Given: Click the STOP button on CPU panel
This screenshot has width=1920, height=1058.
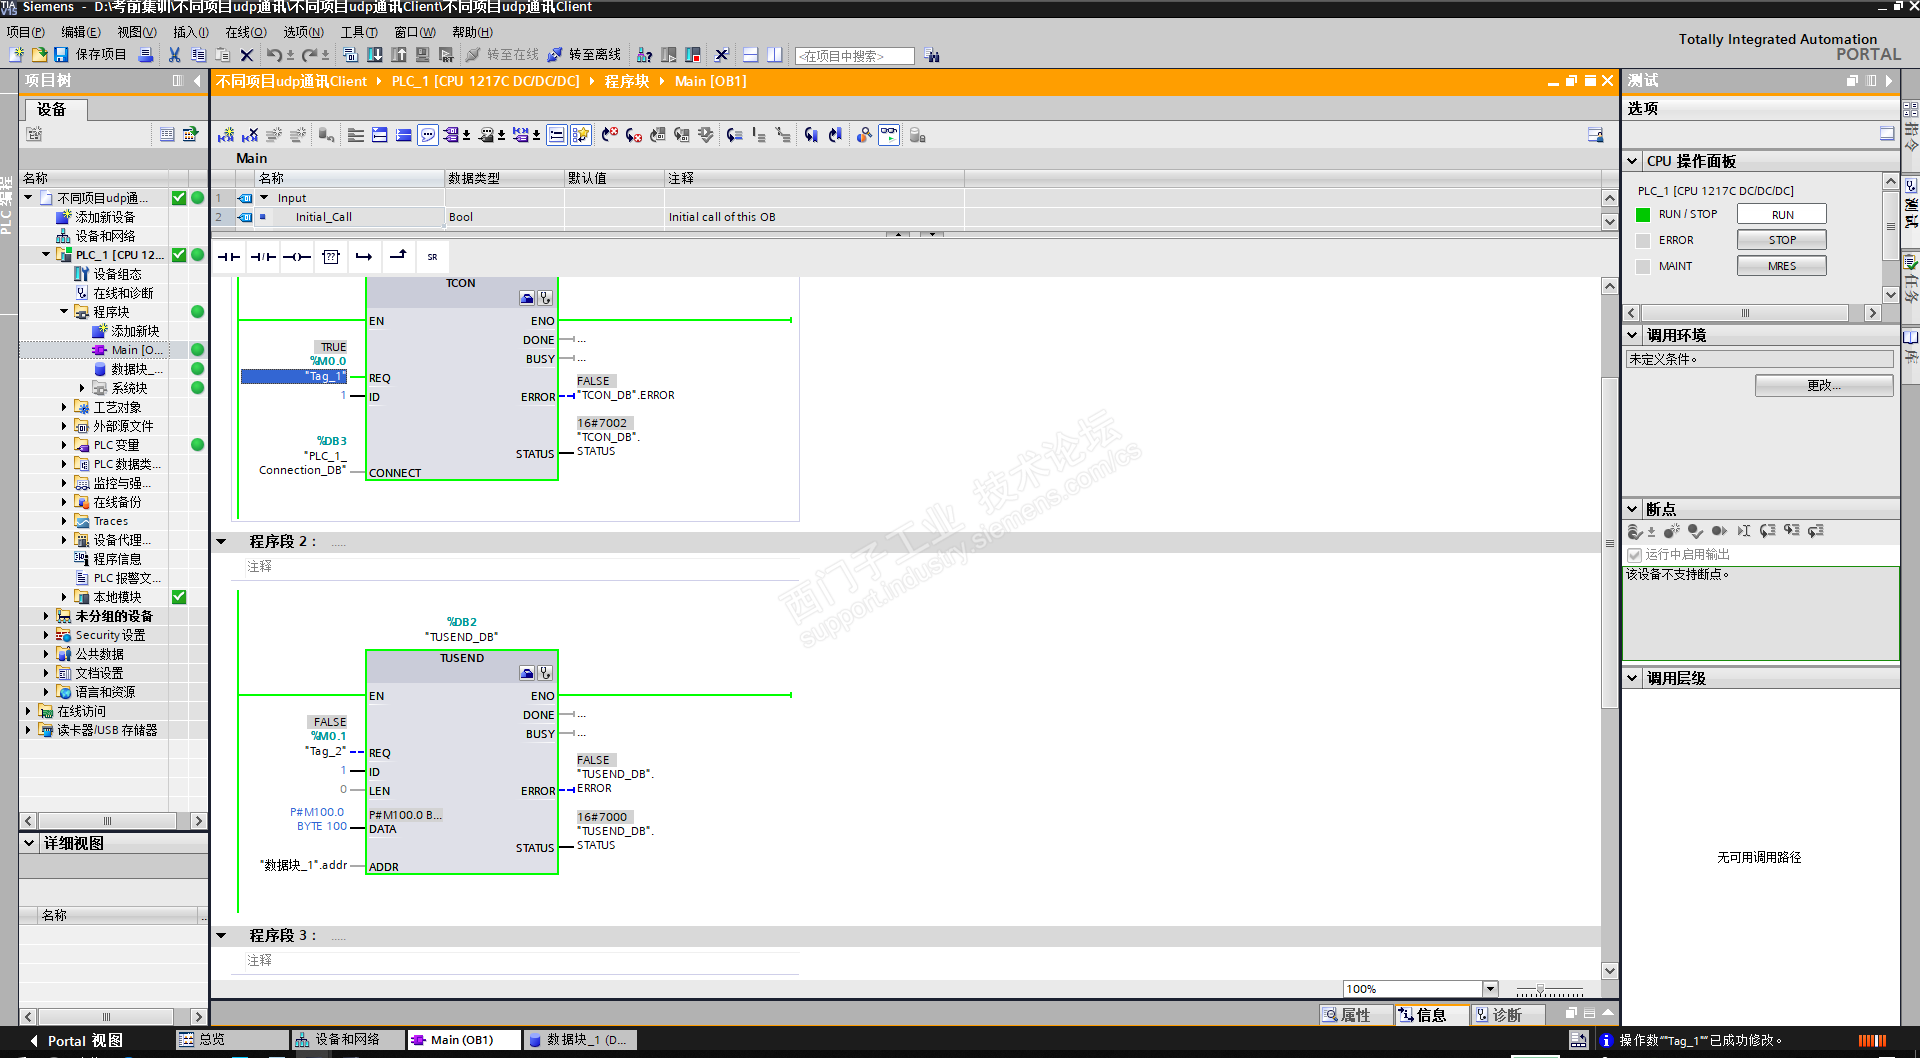Looking at the screenshot, I should [1782, 240].
